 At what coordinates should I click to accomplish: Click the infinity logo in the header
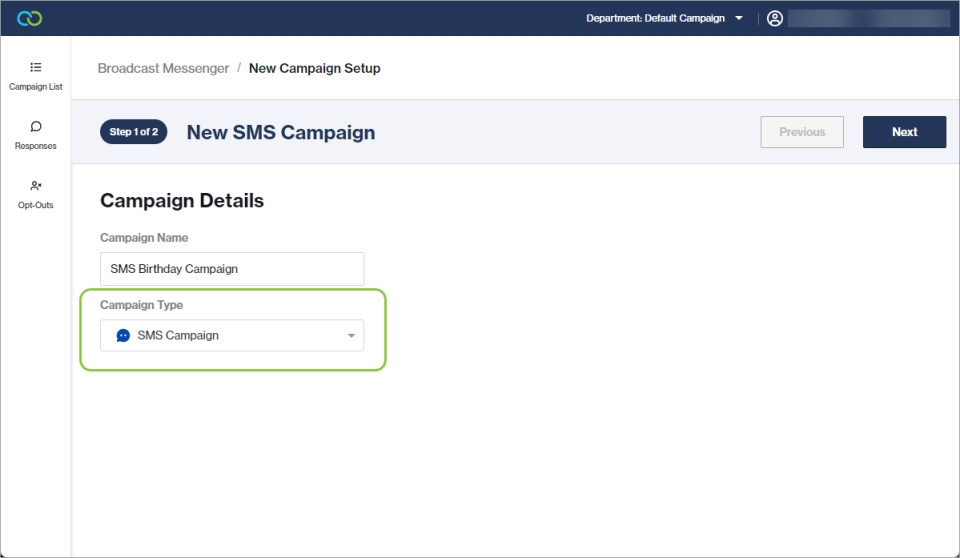point(29,18)
